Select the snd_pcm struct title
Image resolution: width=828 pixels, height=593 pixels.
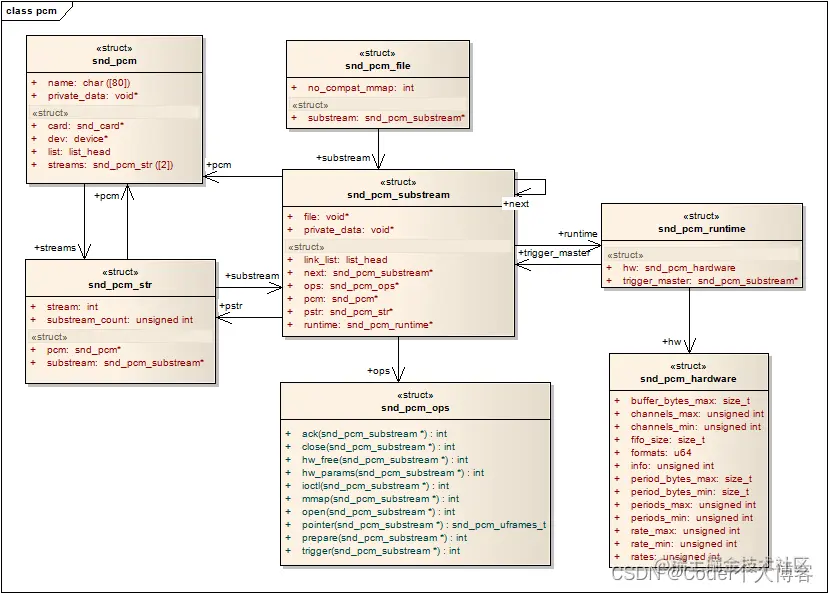[114, 61]
